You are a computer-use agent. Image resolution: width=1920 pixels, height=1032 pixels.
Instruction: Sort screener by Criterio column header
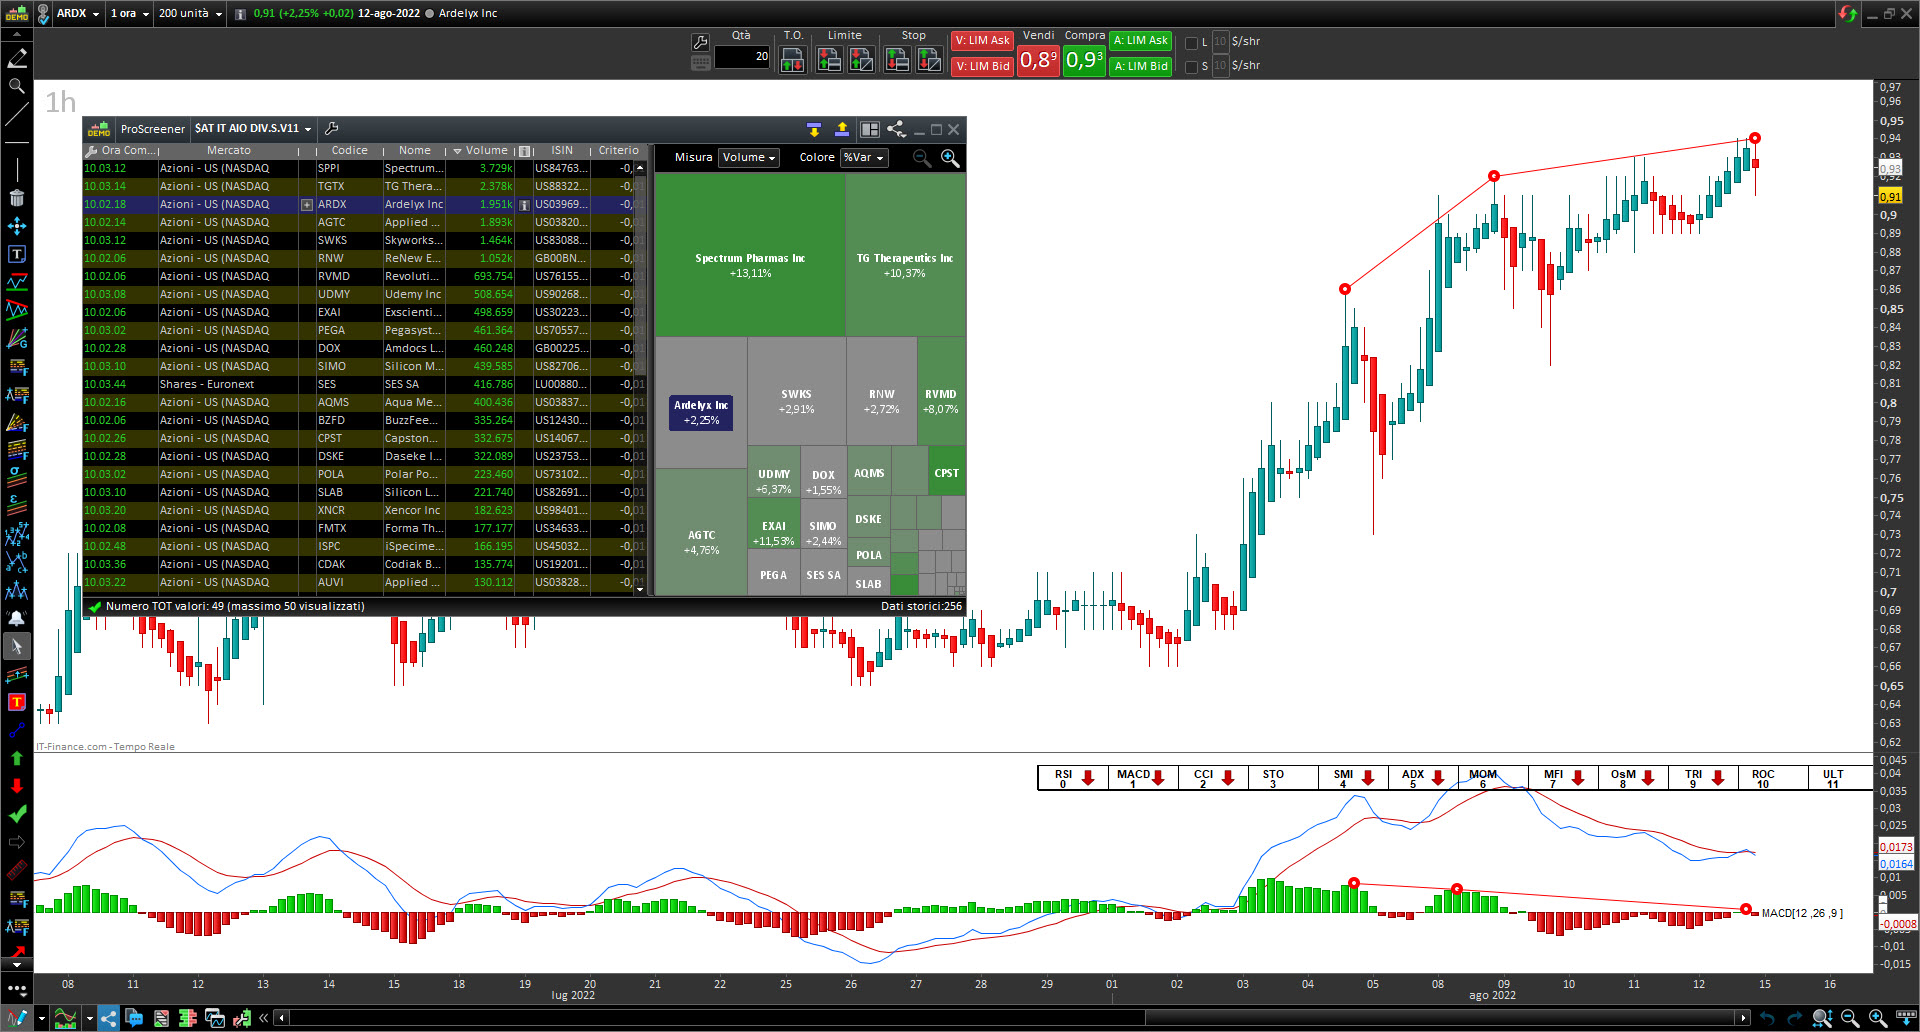click(x=618, y=150)
